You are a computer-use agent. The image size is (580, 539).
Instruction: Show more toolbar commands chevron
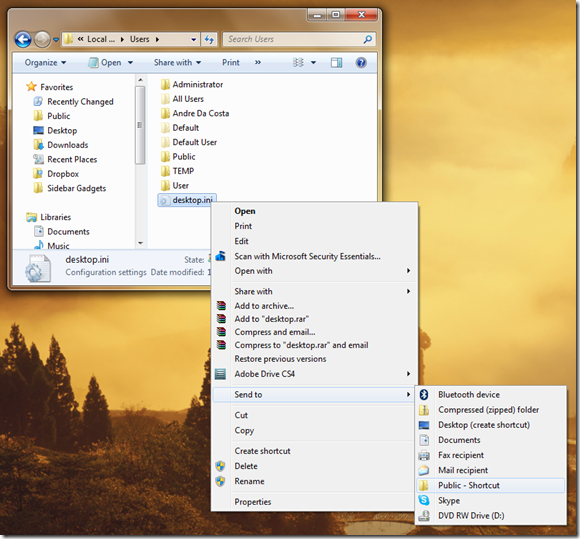click(x=258, y=63)
